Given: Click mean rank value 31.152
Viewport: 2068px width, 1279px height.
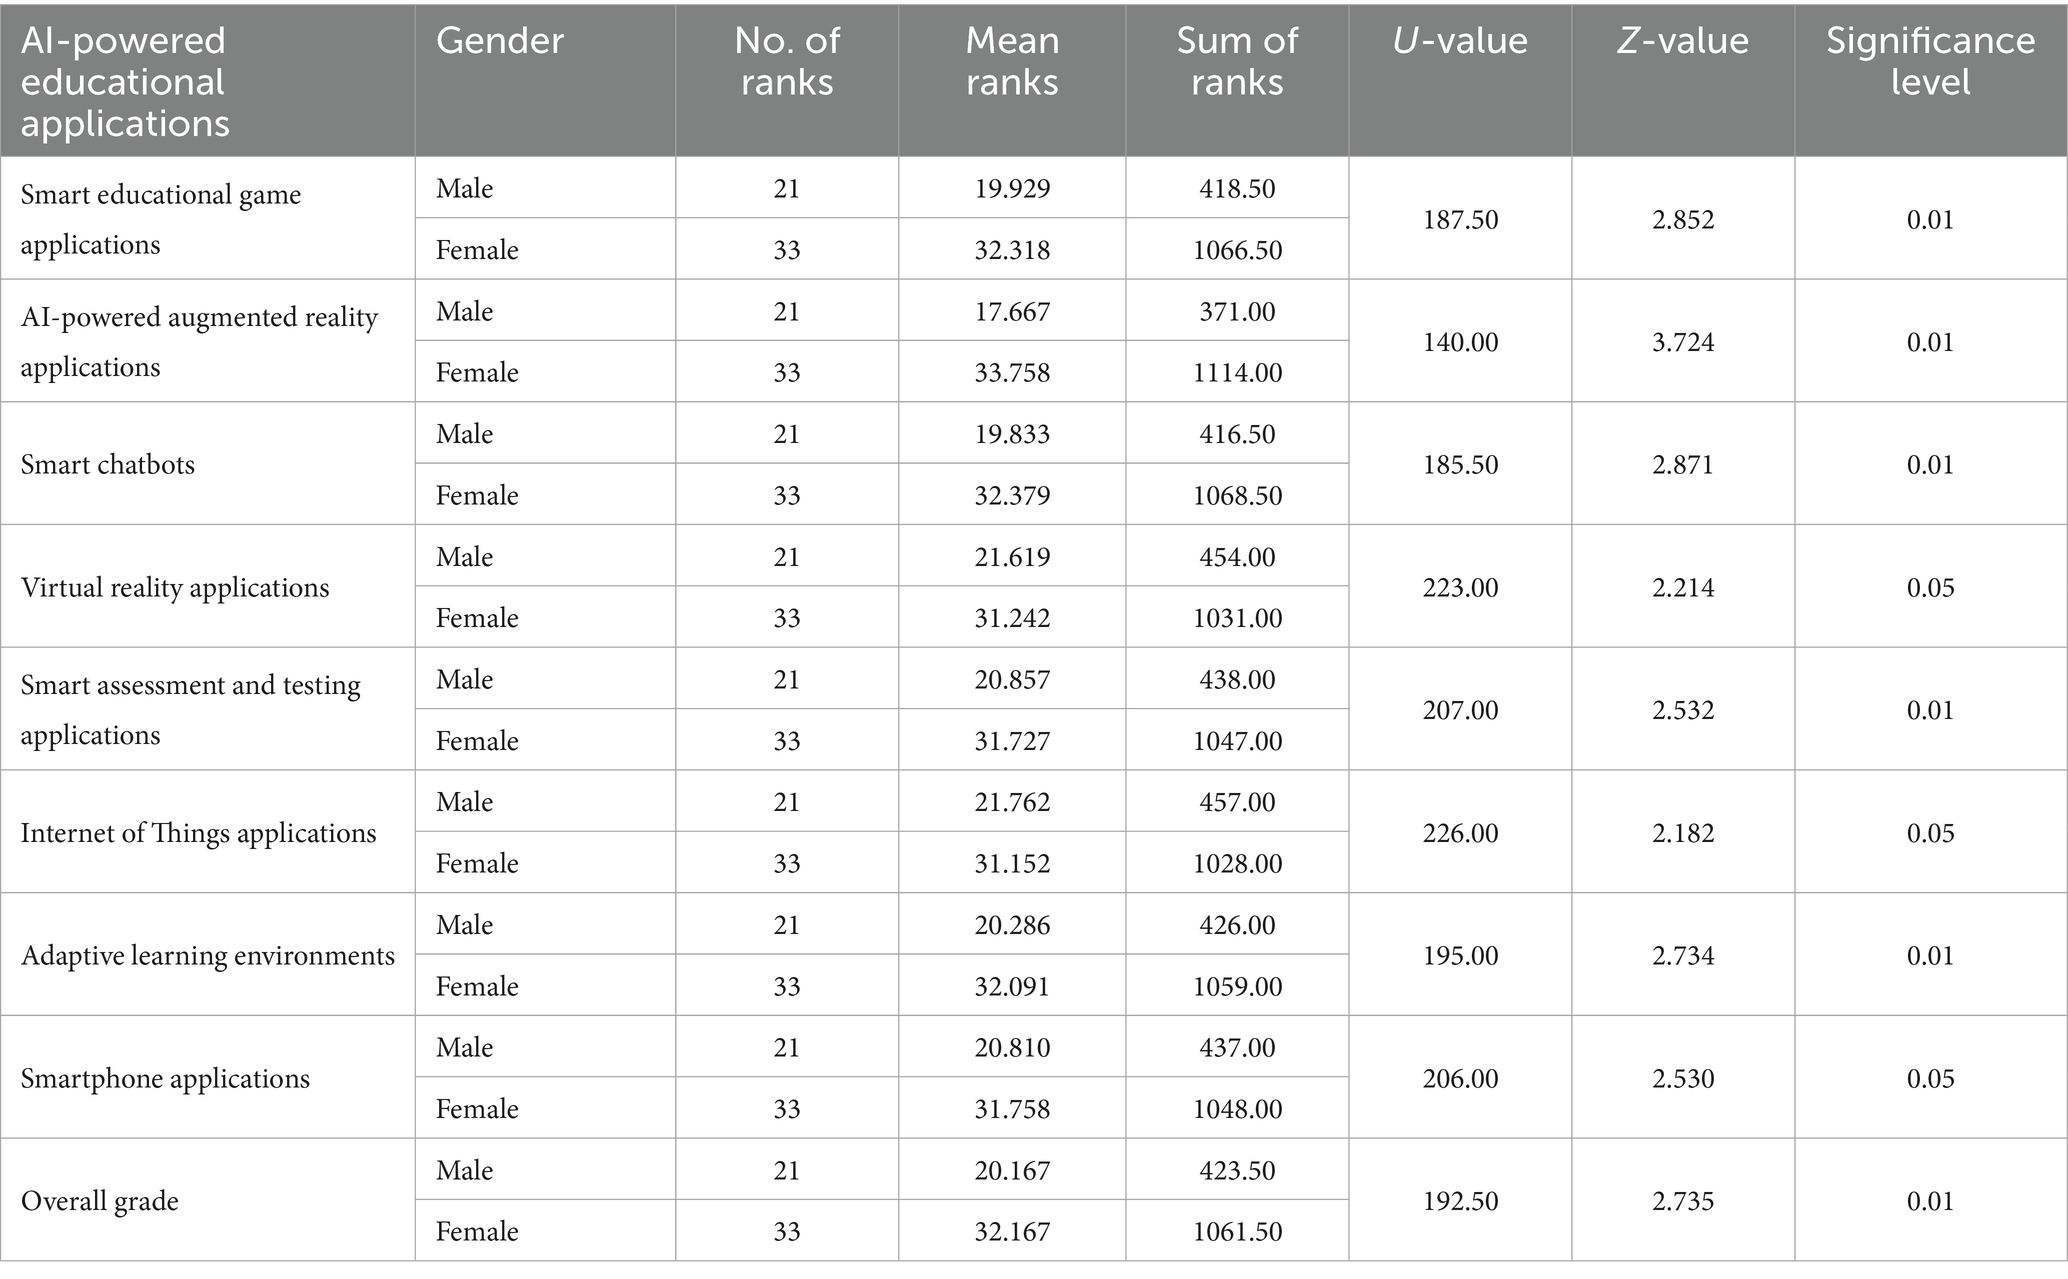Looking at the screenshot, I should pyautogui.click(x=1012, y=863).
